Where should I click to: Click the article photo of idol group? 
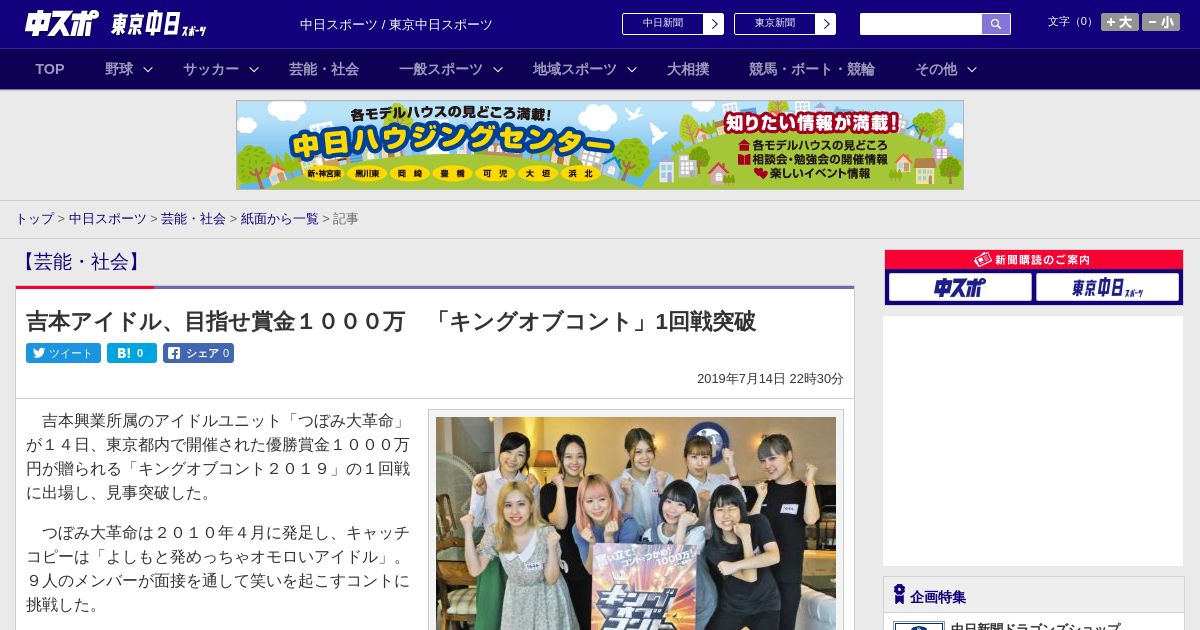(636, 523)
